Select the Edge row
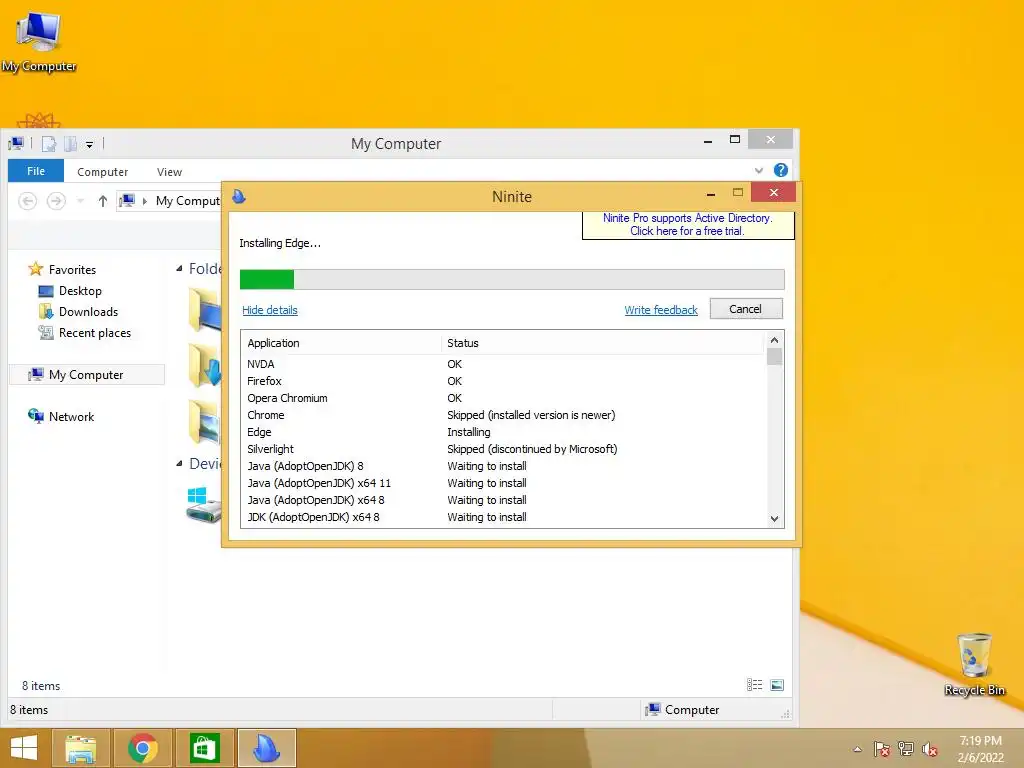 click(x=503, y=432)
